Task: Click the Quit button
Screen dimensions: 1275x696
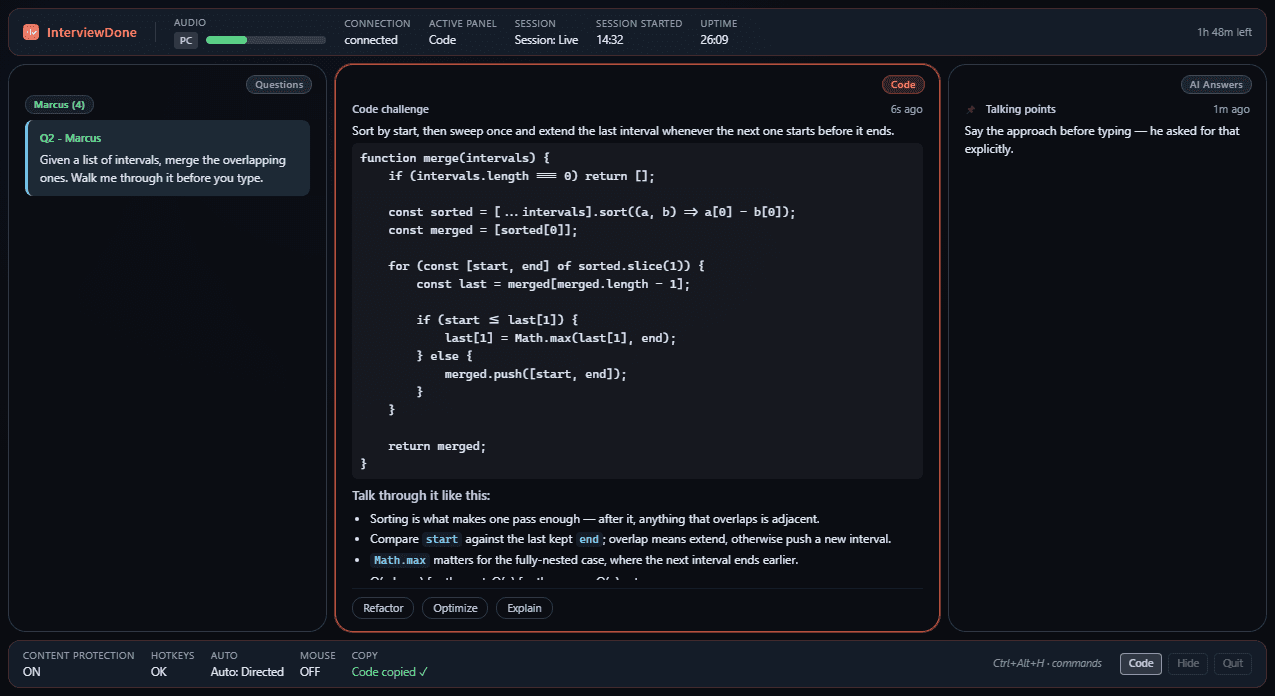Action: tap(1232, 663)
